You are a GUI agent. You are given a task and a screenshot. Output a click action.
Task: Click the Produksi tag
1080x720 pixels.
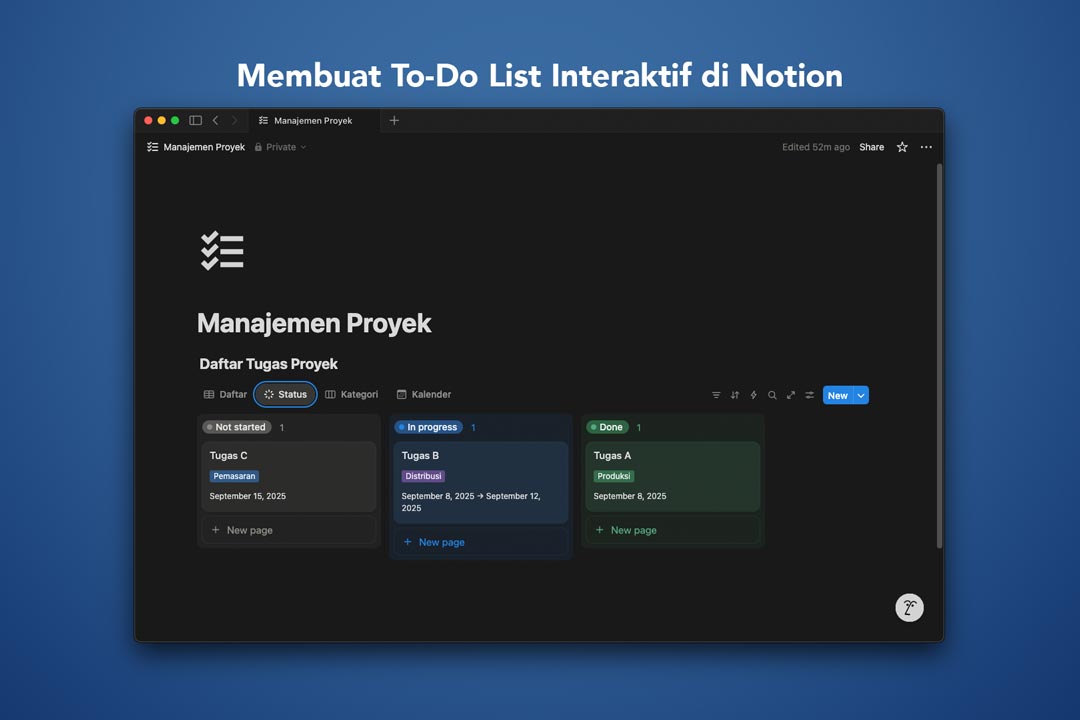pyautogui.click(x=614, y=476)
